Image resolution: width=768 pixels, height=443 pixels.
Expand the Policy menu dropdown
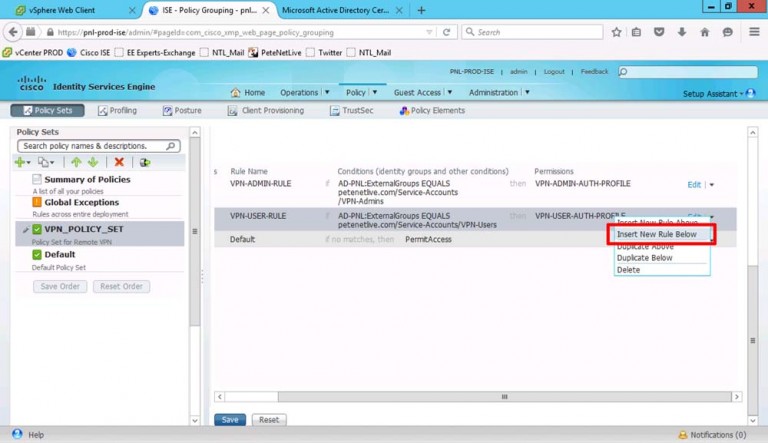point(375,92)
